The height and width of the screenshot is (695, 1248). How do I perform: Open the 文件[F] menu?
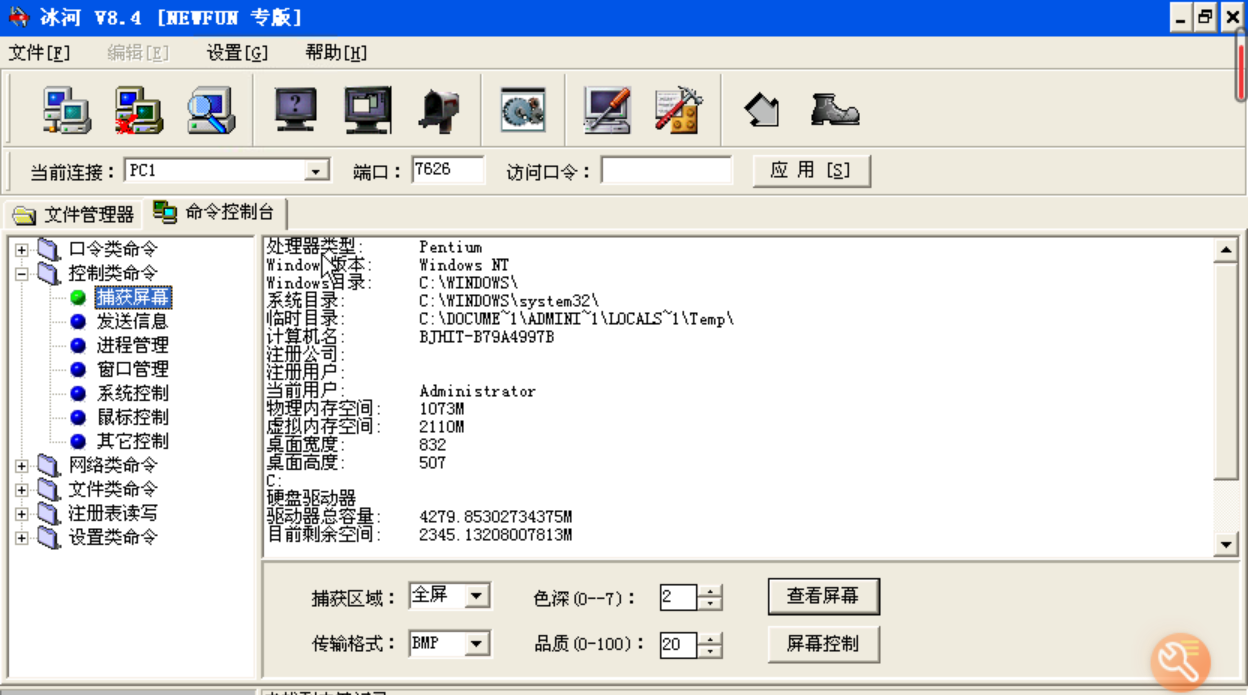[39, 53]
